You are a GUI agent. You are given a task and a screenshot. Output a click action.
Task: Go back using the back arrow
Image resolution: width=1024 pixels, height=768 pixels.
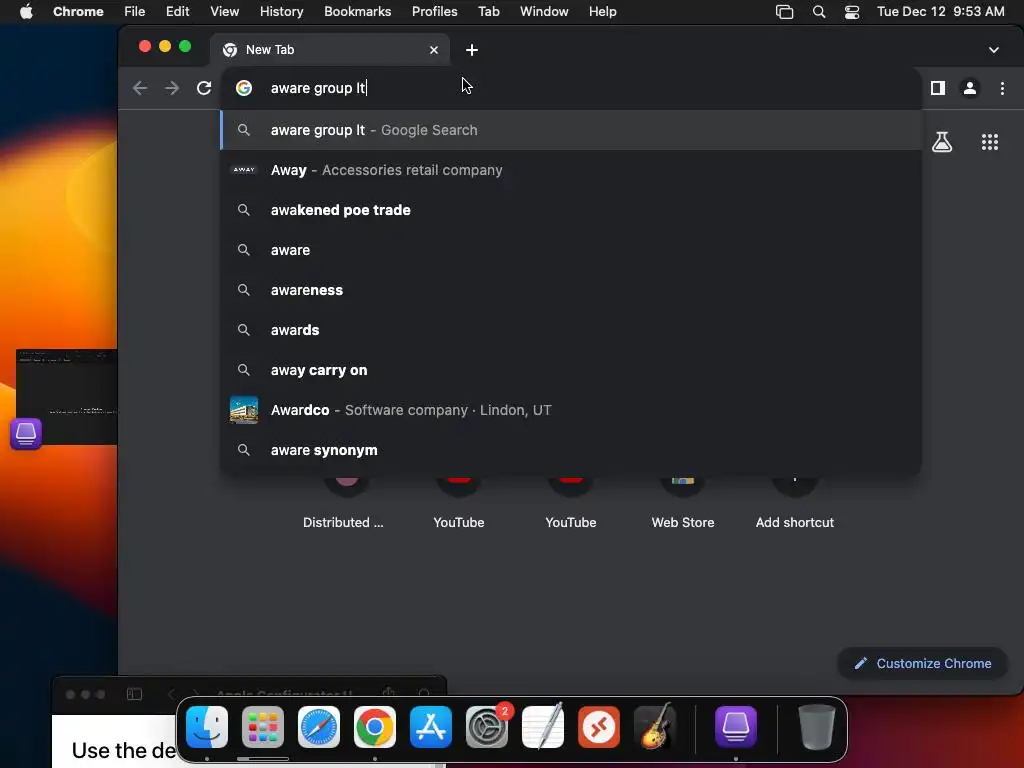pyautogui.click(x=140, y=88)
